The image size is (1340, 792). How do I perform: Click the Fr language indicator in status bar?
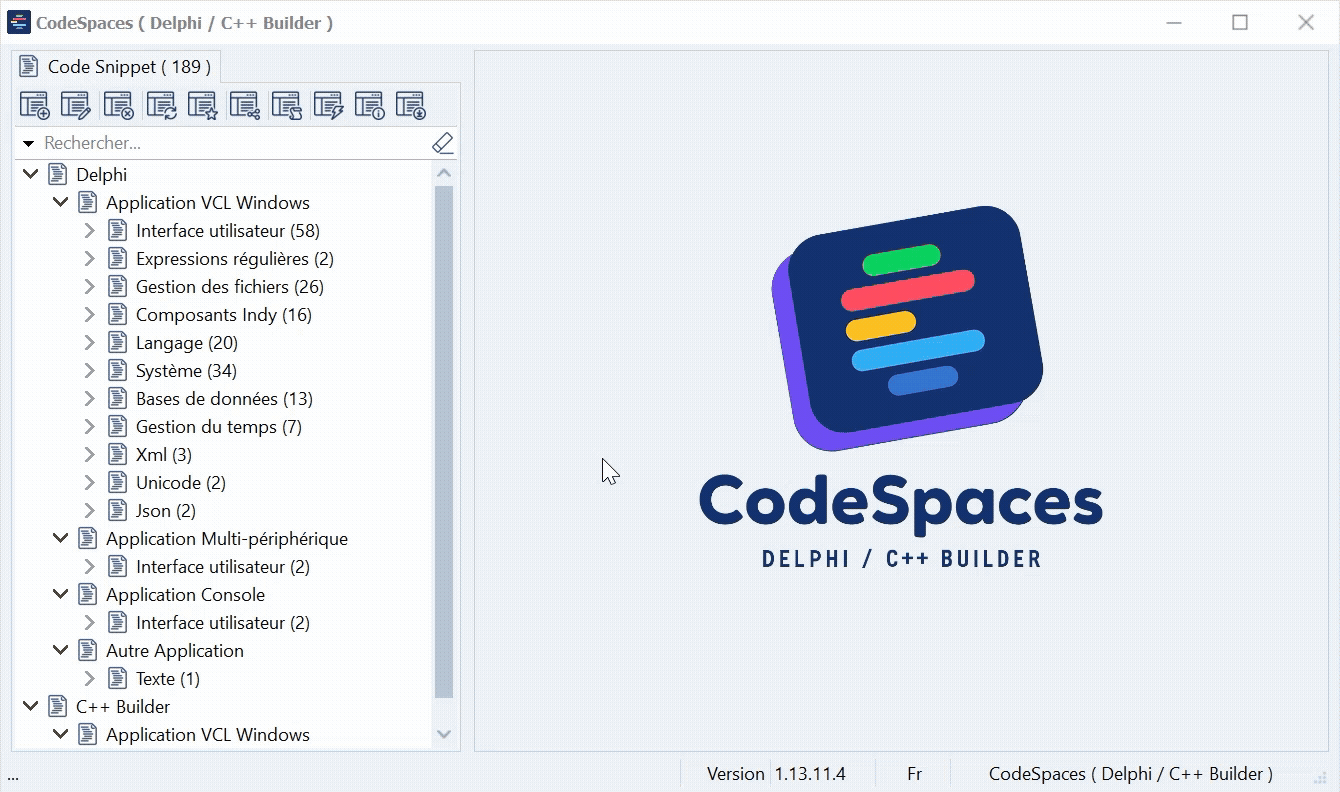tap(914, 774)
